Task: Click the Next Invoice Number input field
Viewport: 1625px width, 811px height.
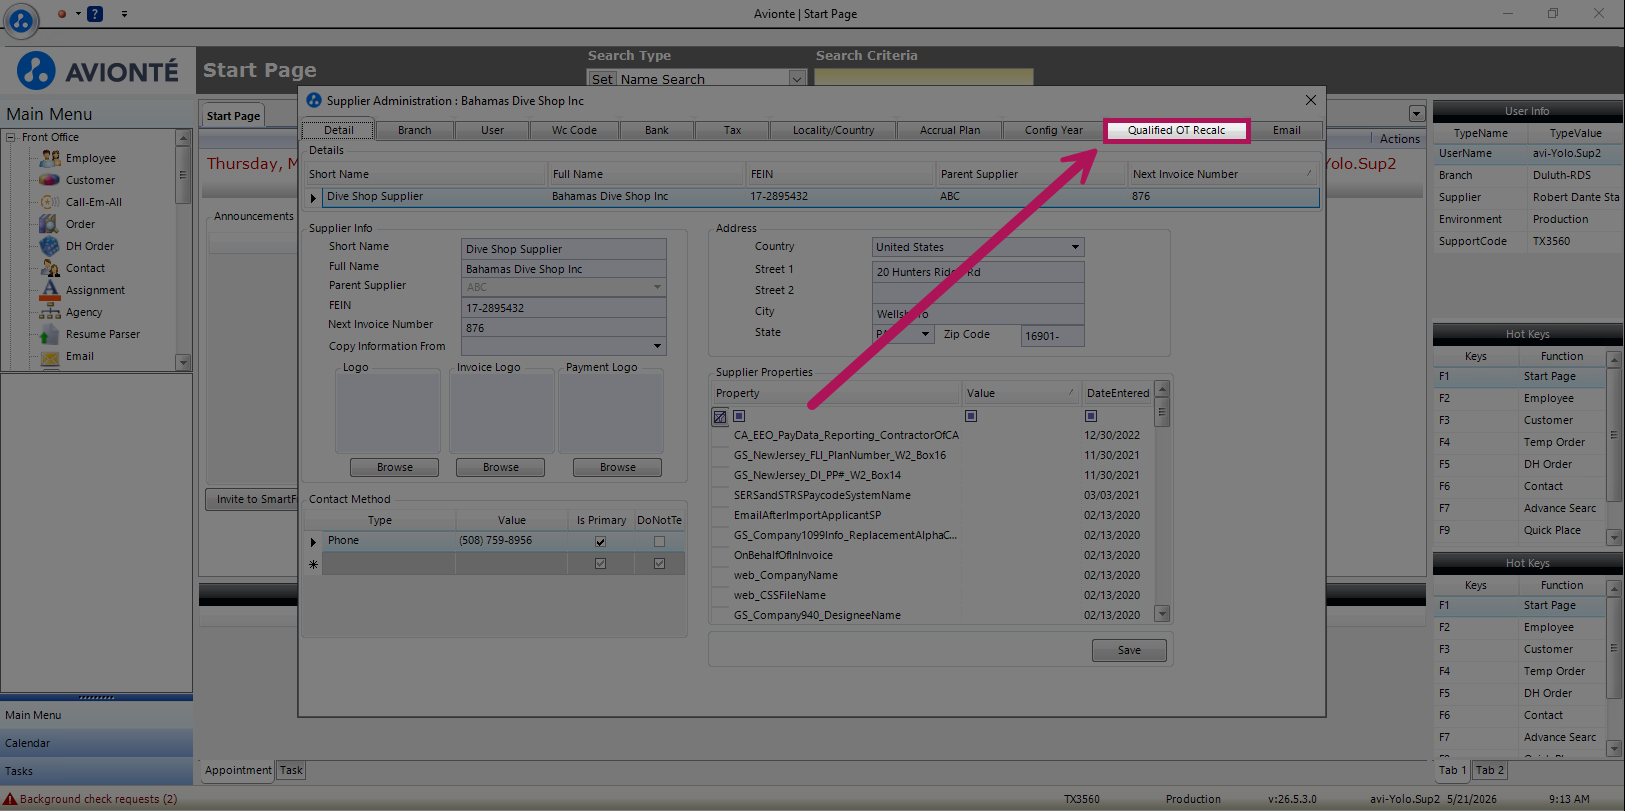Action: [563, 328]
